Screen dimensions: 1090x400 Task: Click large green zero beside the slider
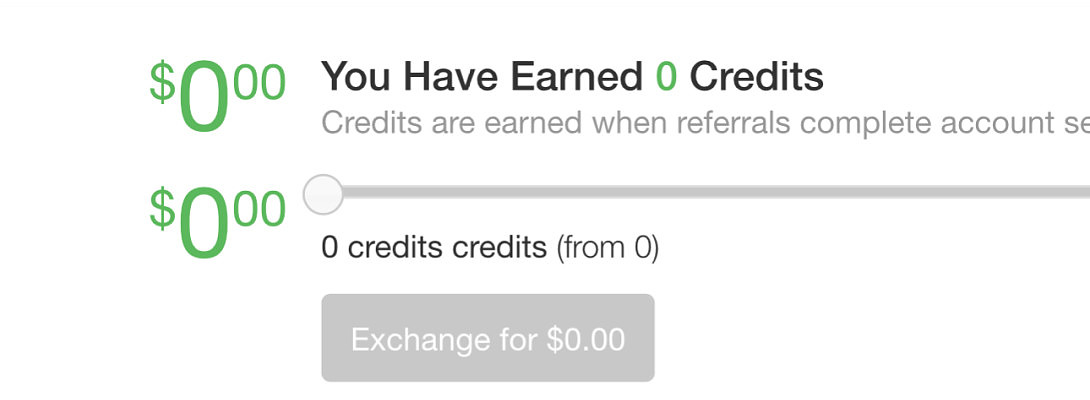click(x=204, y=227)
